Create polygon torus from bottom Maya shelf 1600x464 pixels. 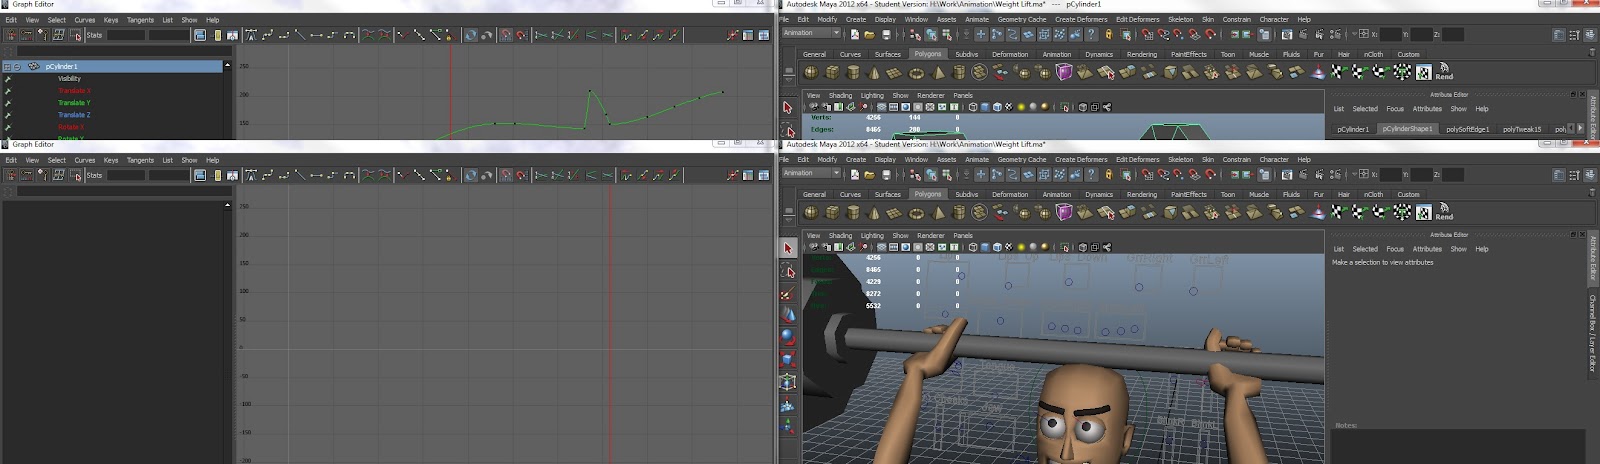tap(916, 212)
